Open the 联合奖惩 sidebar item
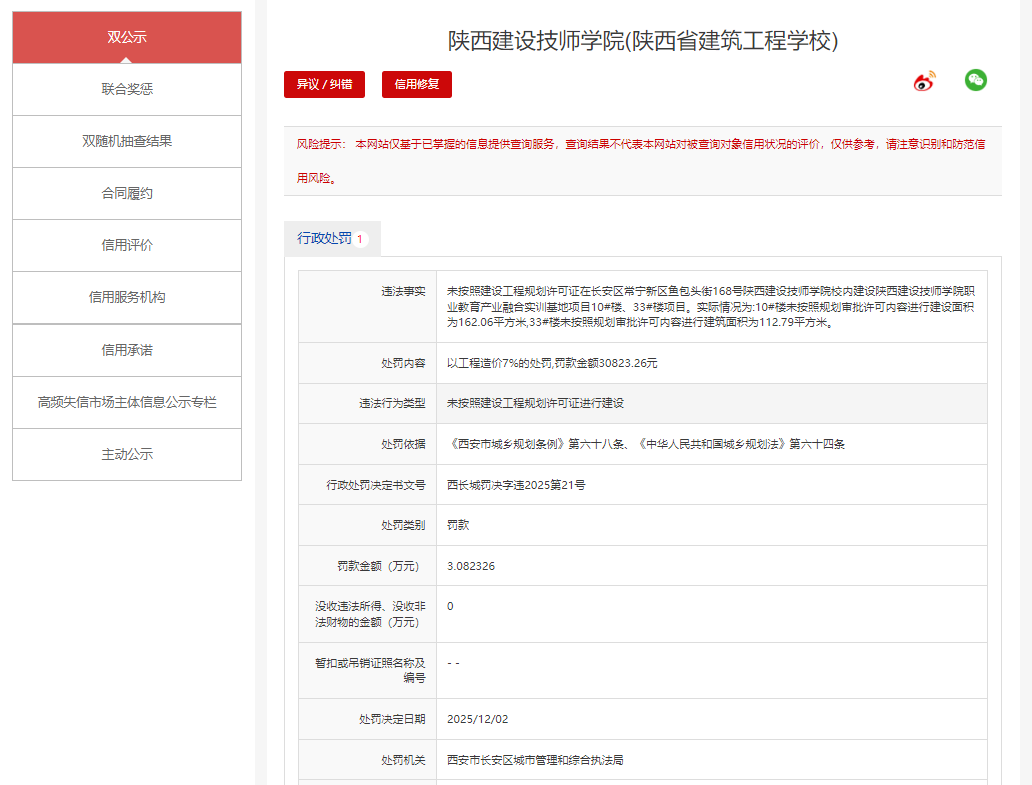Screen dimensions: 1032x785 point(127,90)
